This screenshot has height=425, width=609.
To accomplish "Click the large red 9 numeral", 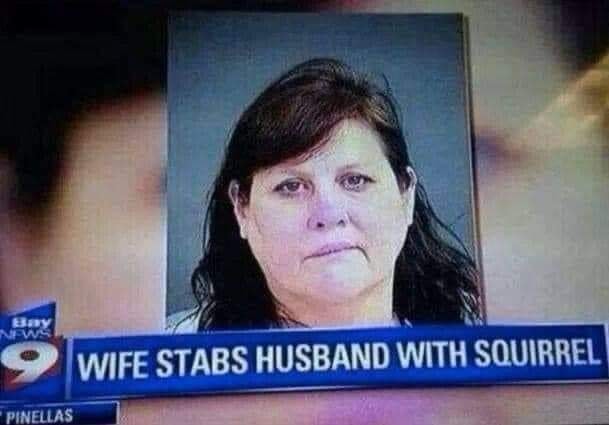I will [29, 362].
